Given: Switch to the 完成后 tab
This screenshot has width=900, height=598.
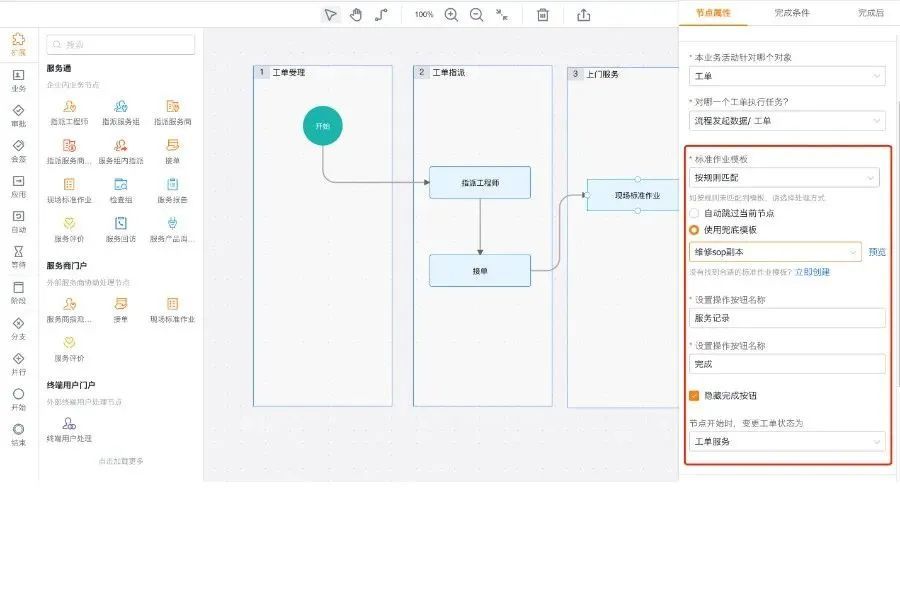Looking at the screenshot, I should tap(871, 13).
